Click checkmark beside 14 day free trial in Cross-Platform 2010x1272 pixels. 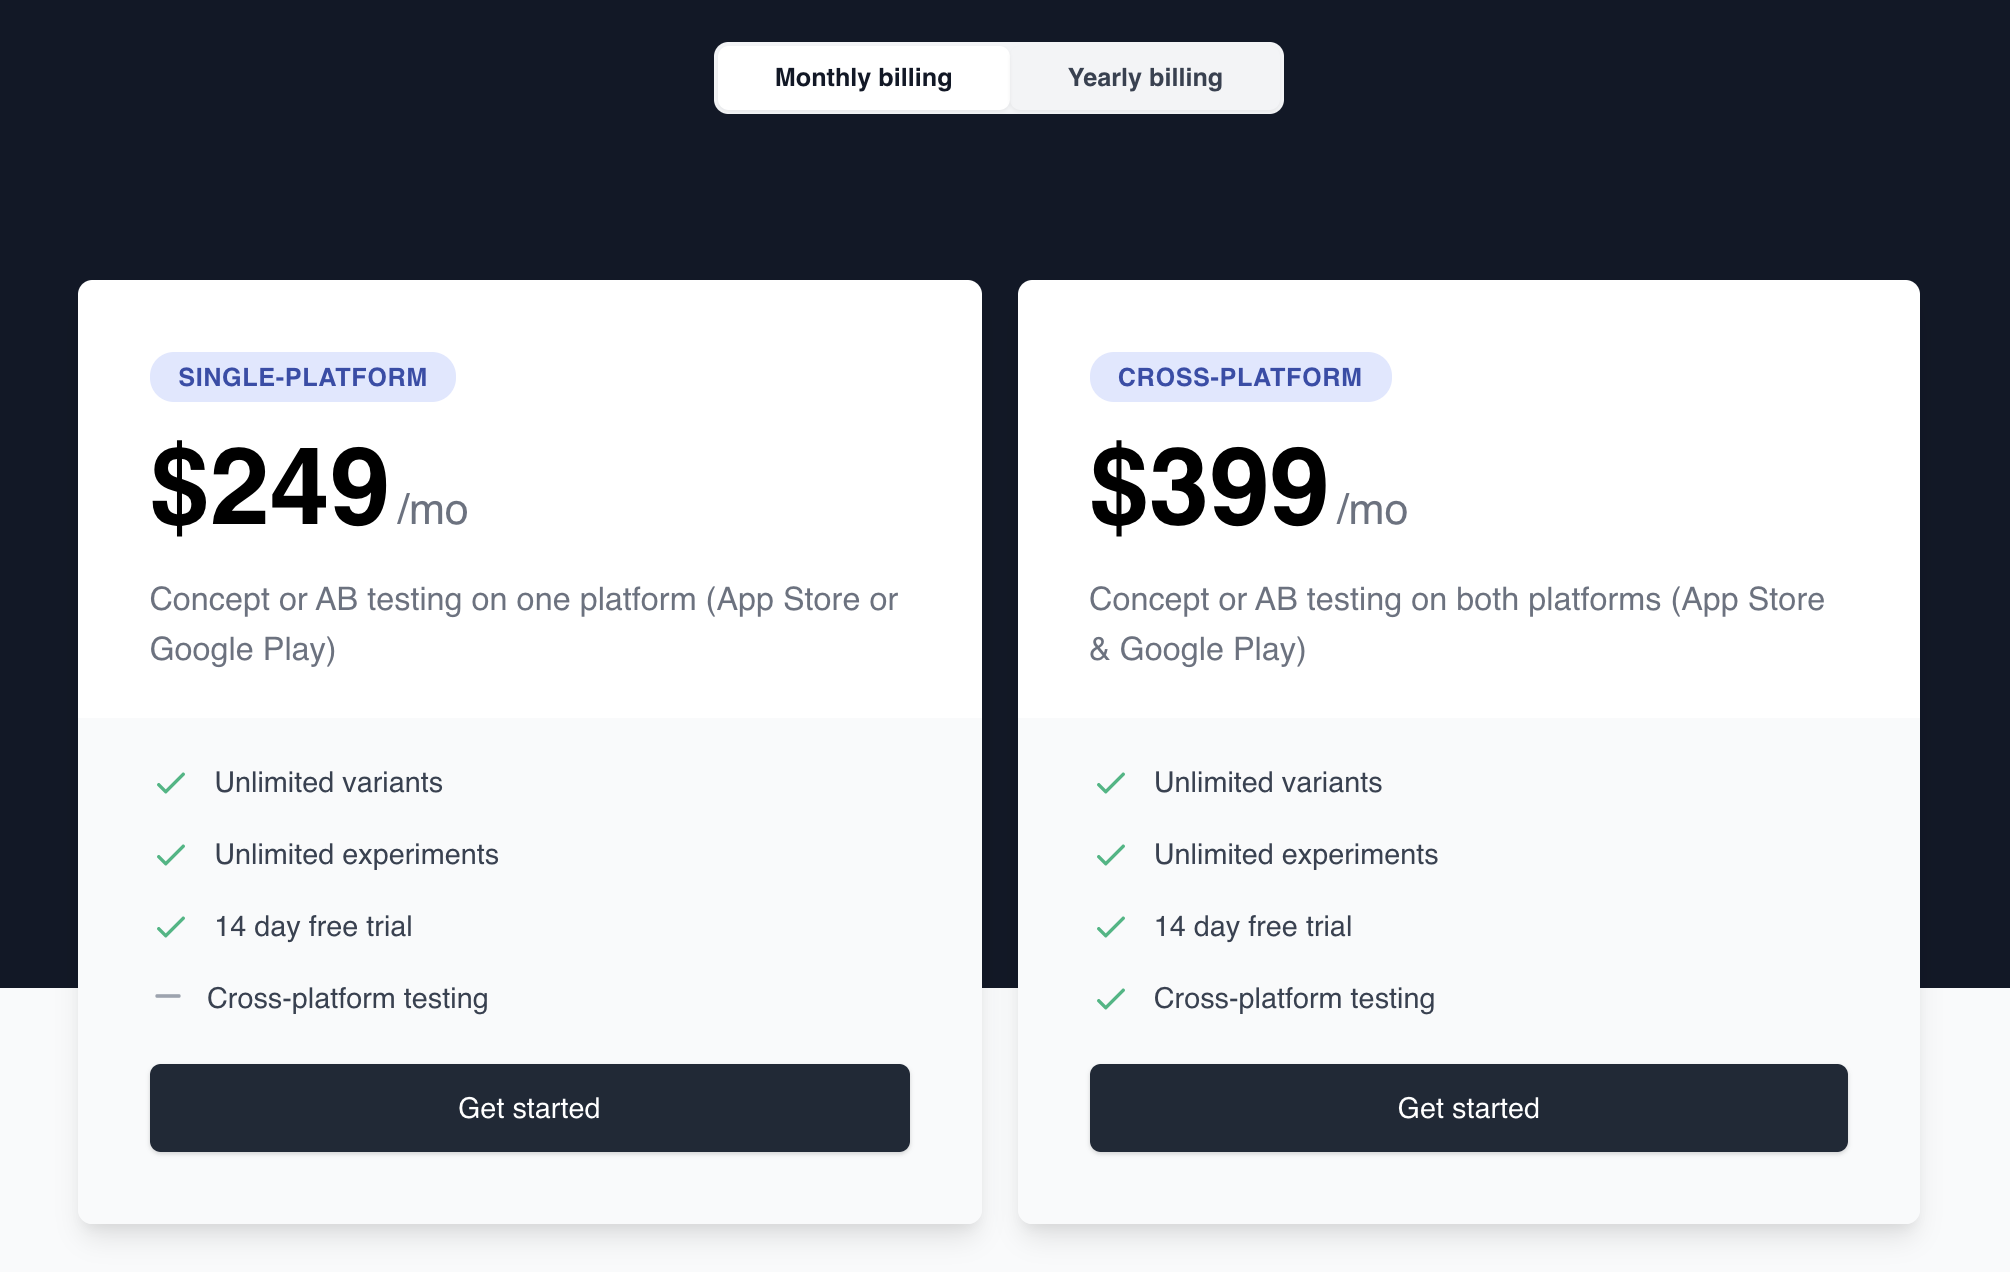tap(1111, 927)
